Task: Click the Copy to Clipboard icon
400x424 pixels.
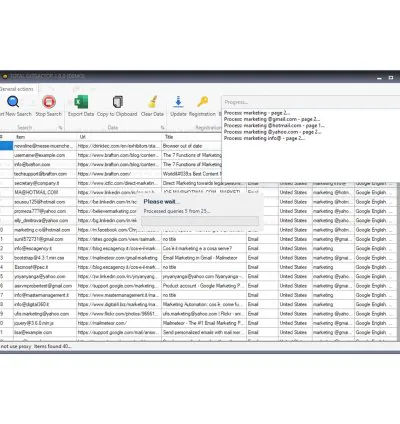Action: 117,102
